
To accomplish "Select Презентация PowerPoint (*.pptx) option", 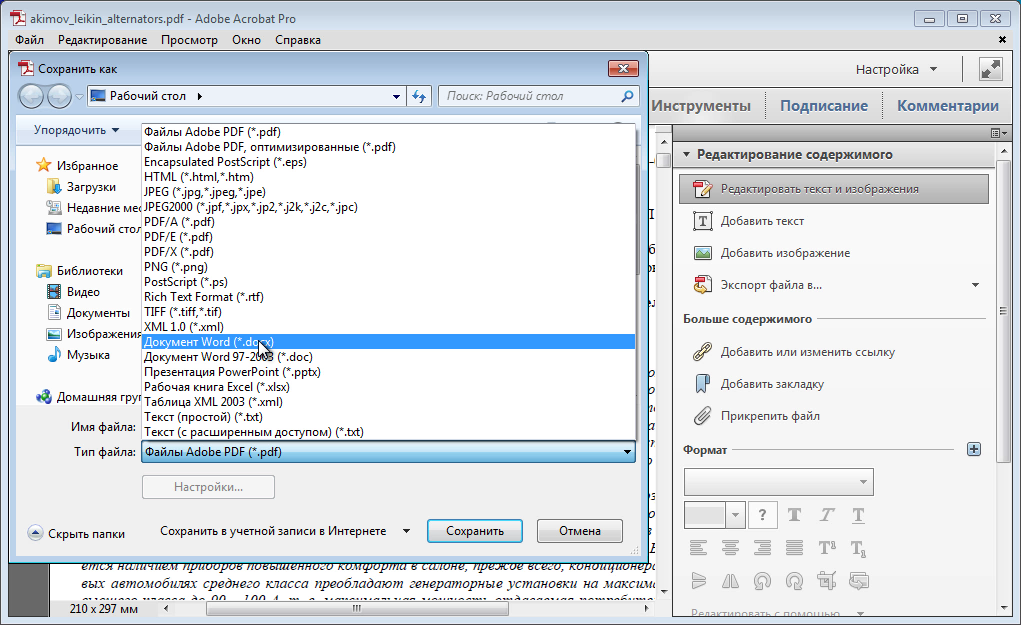I will click(x=388, y=372).
